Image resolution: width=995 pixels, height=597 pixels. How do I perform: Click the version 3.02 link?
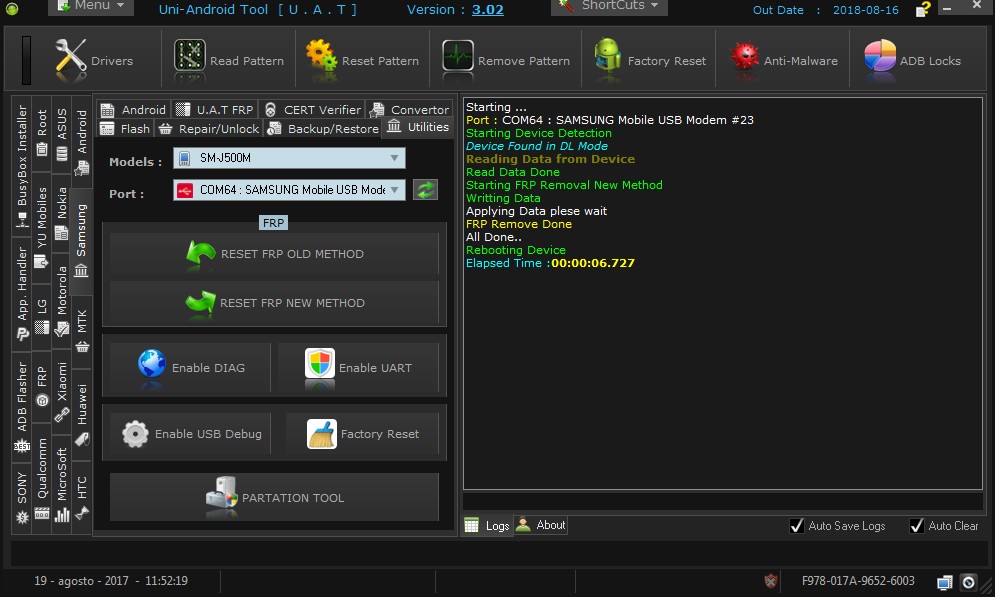click(487, 10)
